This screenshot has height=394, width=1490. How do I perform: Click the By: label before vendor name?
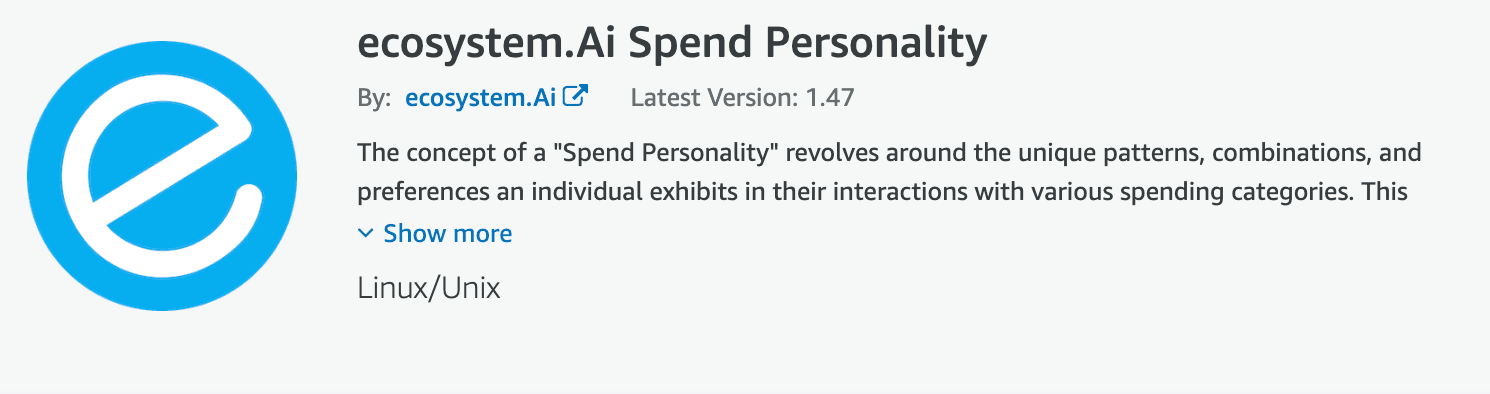click(x=374, y=98)
